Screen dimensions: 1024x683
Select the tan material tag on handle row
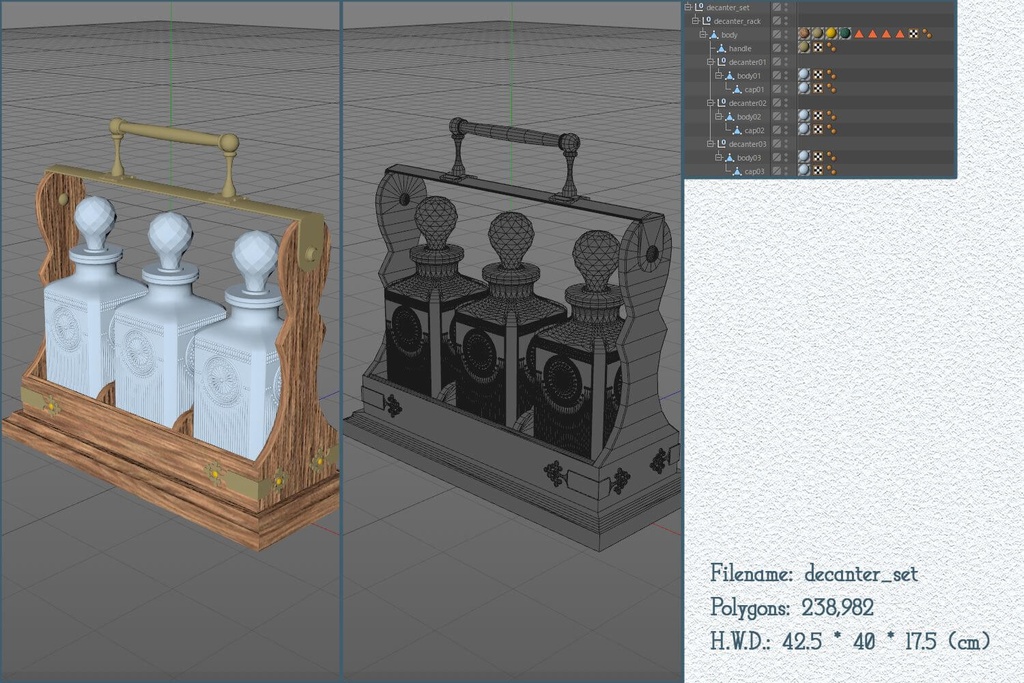coord(804,47)
